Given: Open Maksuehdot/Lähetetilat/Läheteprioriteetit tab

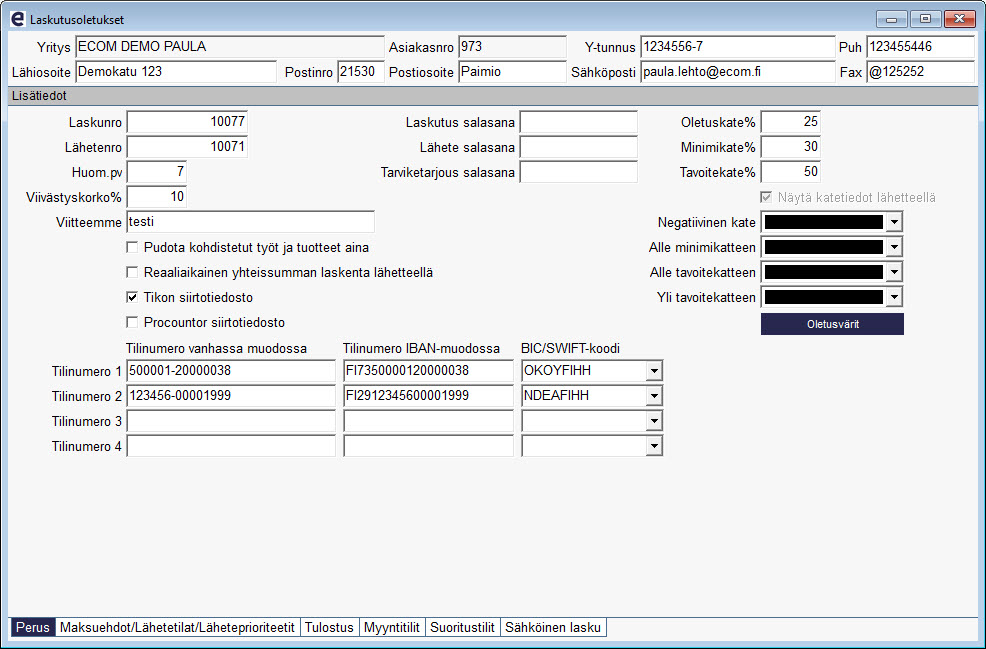Looking at the screenshot, I should [x=177, y=627].
